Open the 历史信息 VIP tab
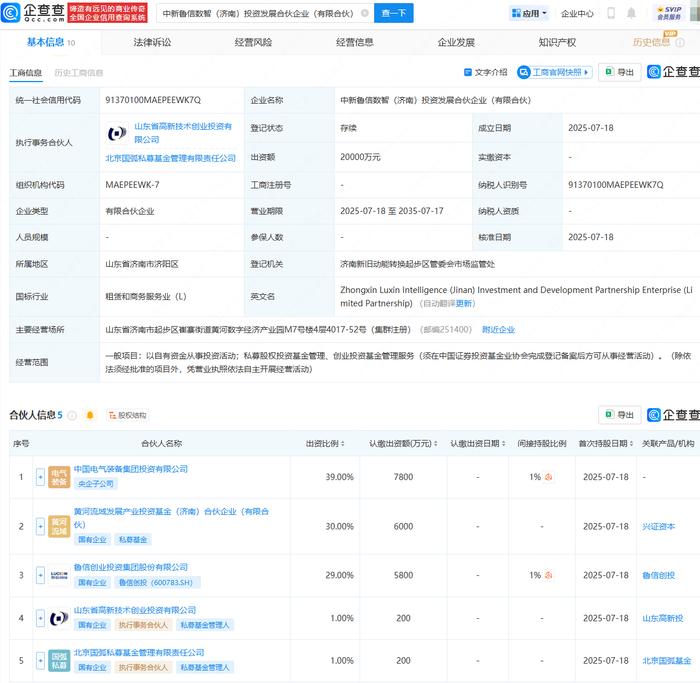The width and height of the screenshot is (700, 683). [x=651, y=42]
